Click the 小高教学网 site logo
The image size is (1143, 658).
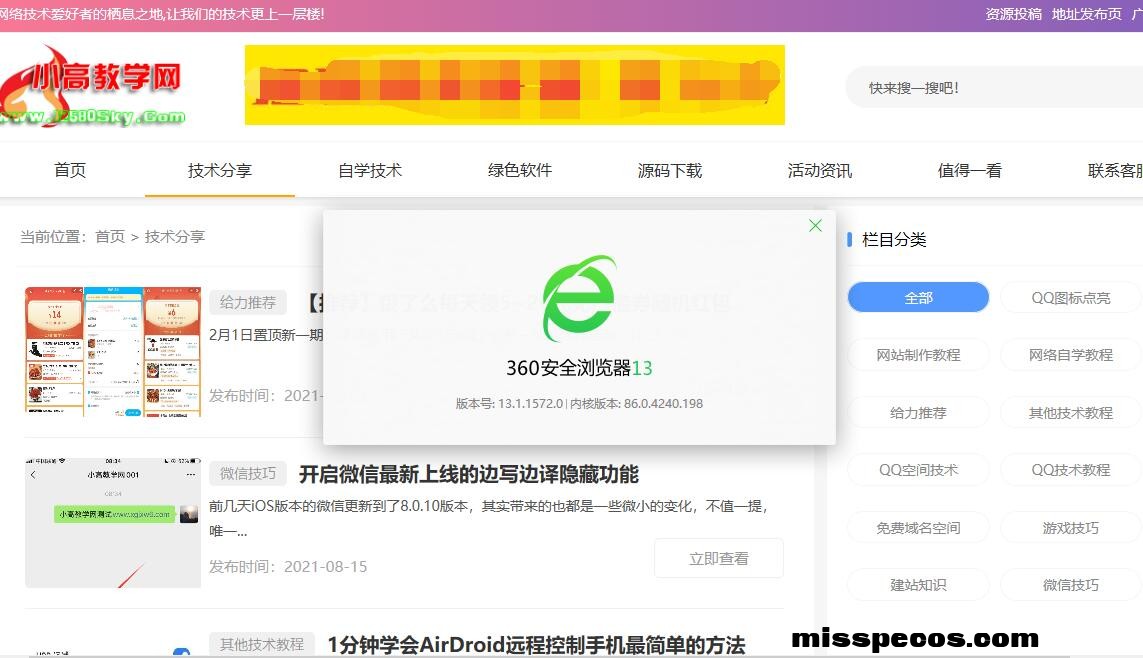(95, 88)
